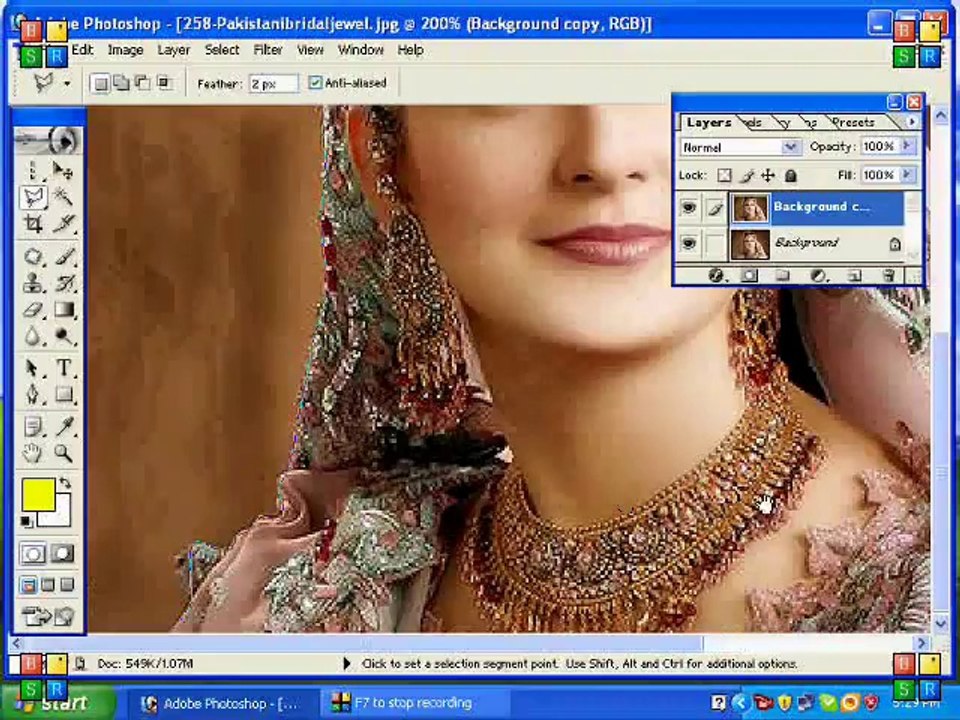Screen dimensions: 960x720
Task: Select the Dodge tool
Action: (x=64, y=336)
